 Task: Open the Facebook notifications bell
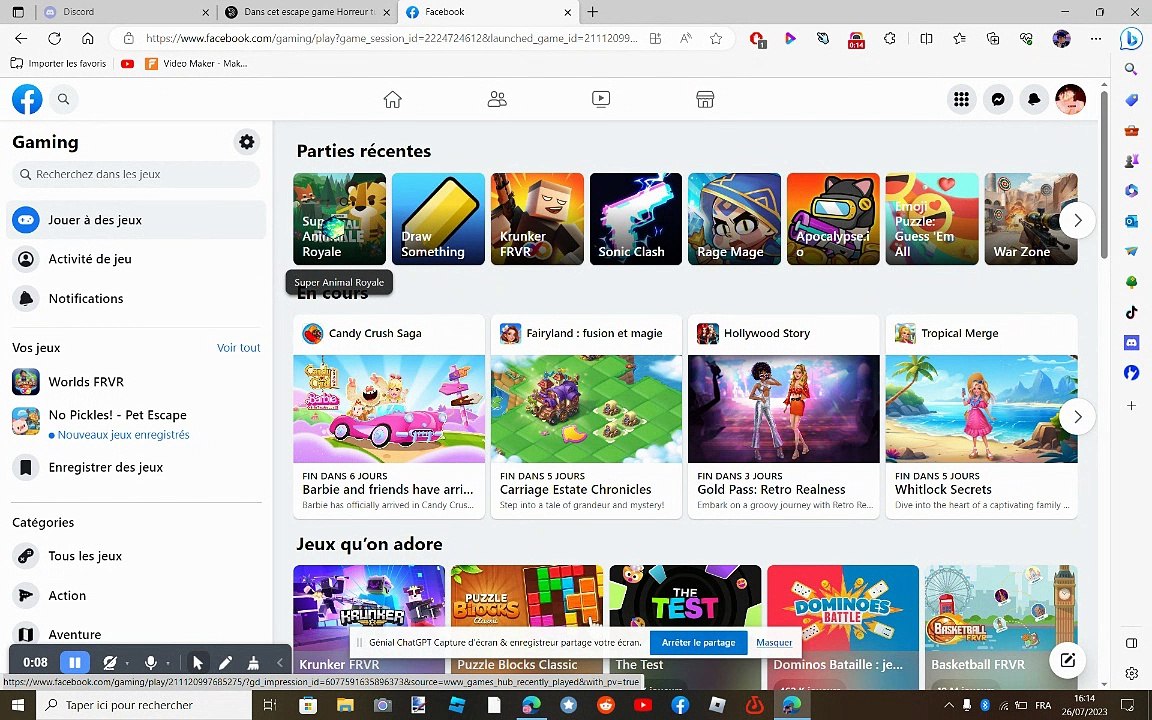pos(1034,99)
